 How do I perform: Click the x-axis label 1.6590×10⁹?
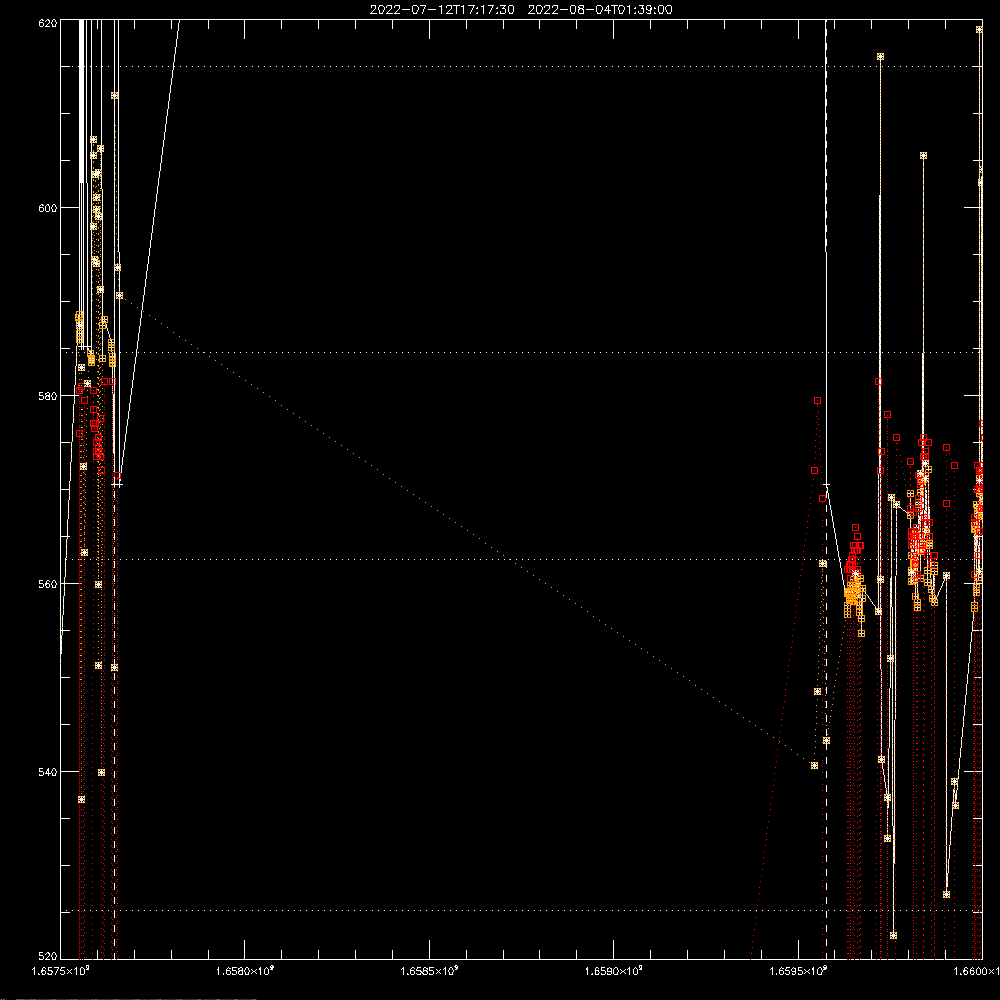[x=614, y=971]
